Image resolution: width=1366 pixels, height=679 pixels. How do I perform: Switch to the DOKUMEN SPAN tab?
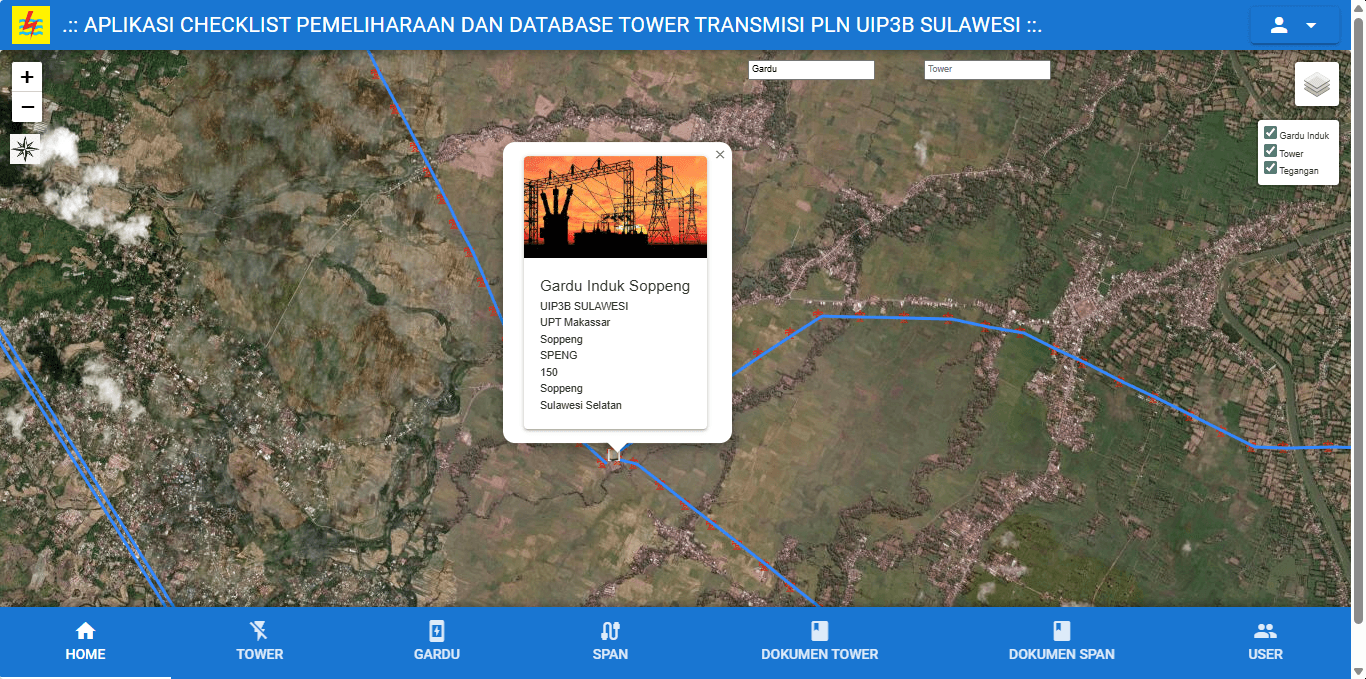1062,642
